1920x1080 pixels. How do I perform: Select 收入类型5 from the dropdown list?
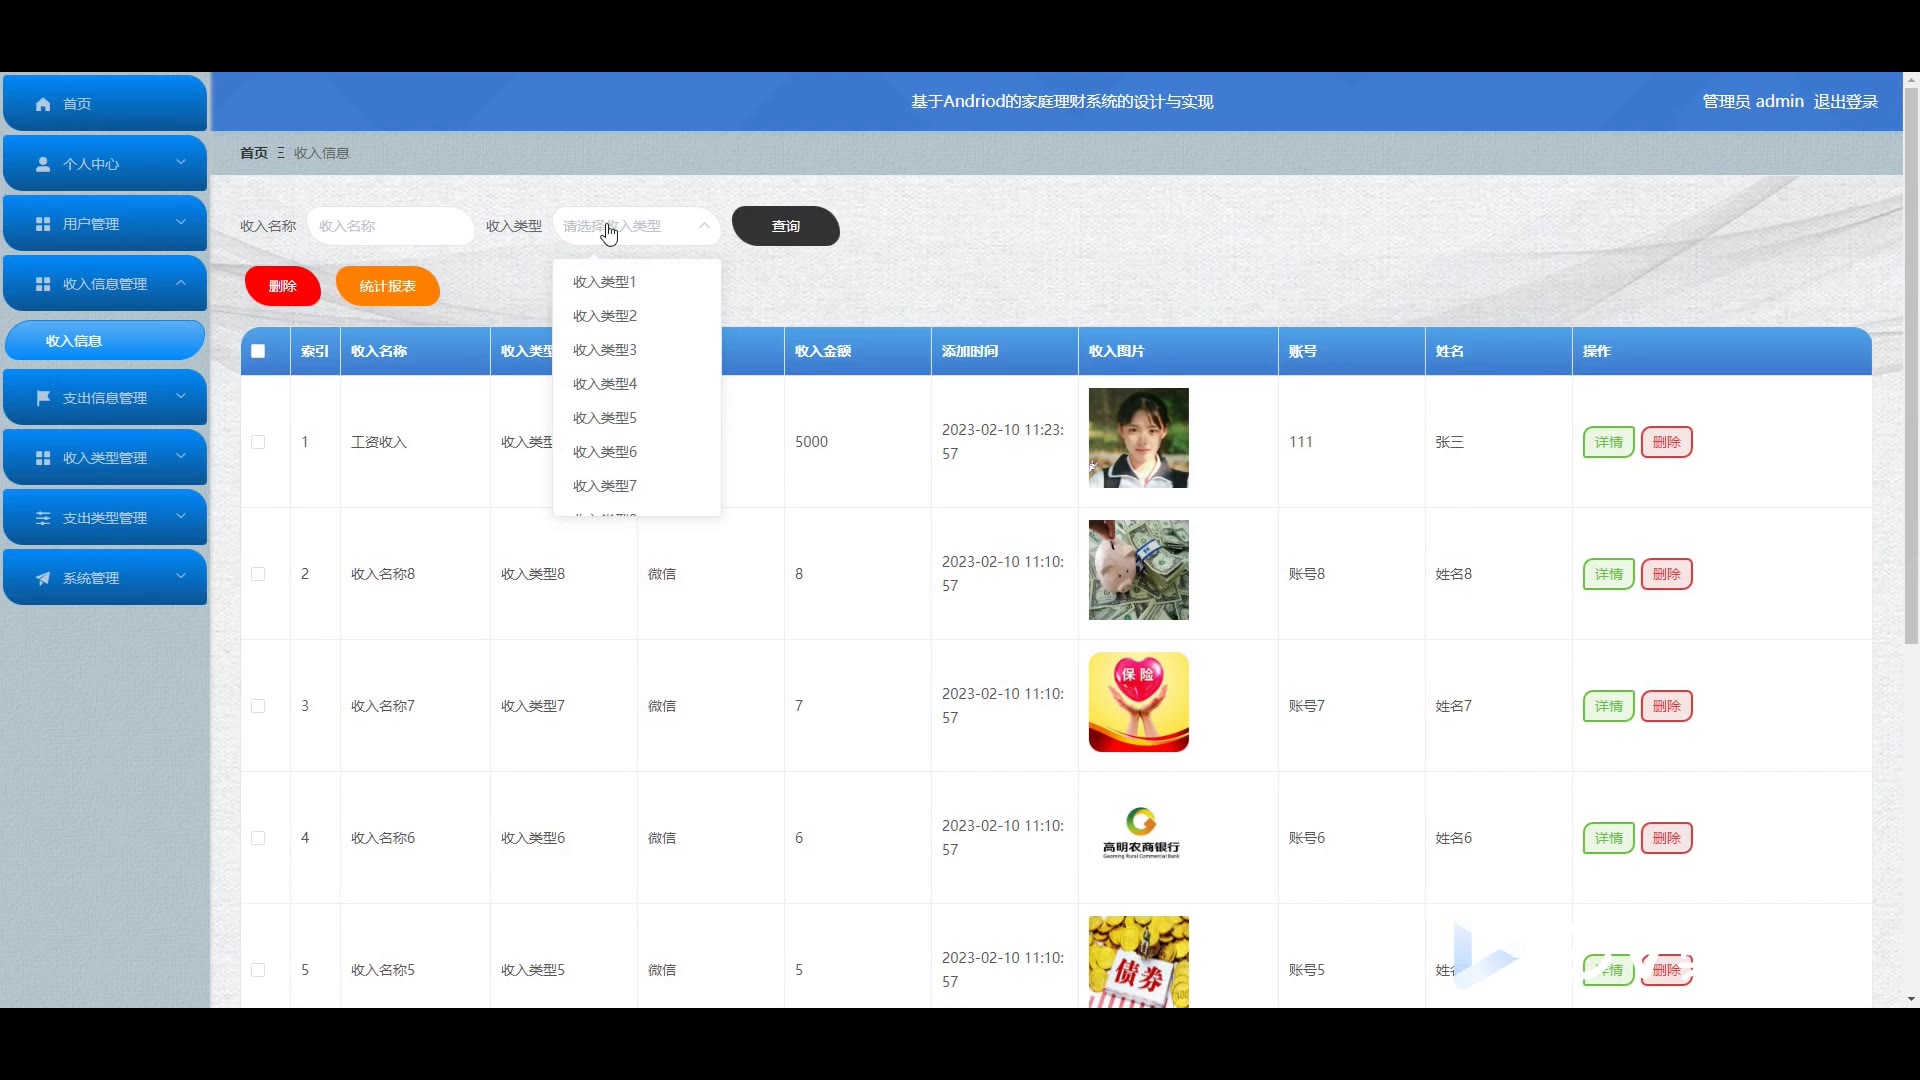coord(637,418)
